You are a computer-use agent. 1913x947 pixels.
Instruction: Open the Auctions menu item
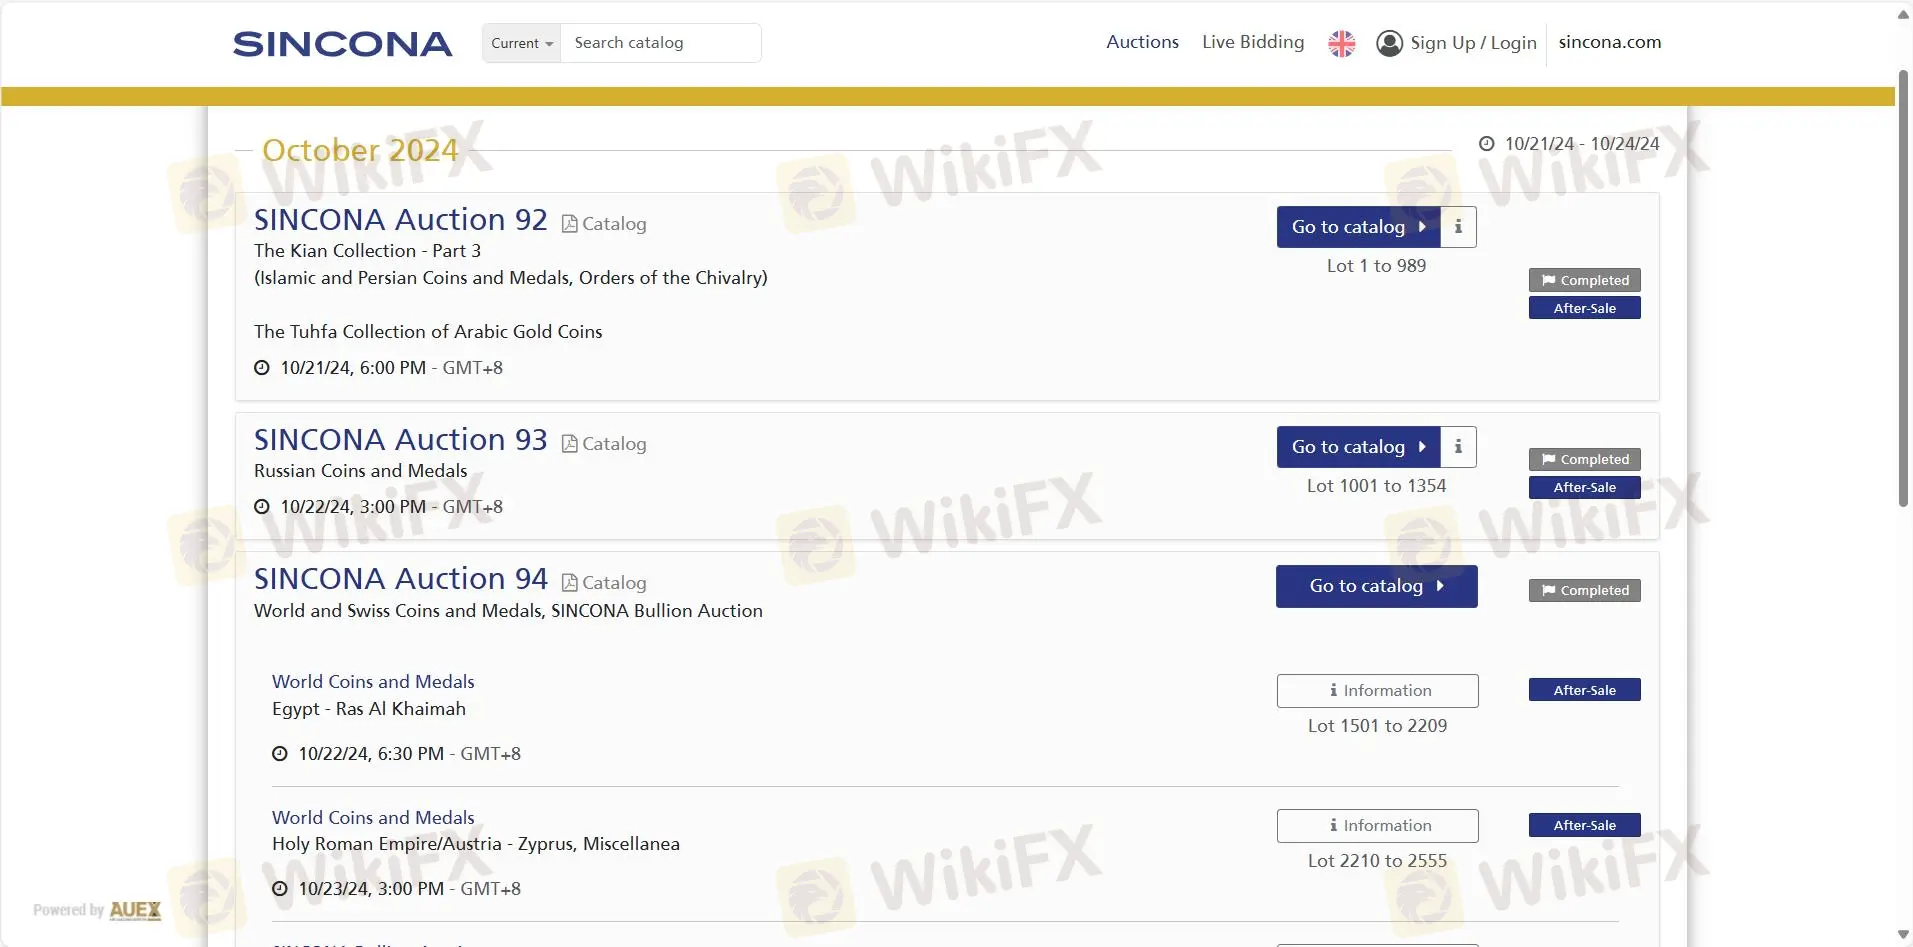pyautogui.click(x=1142, y=42)
